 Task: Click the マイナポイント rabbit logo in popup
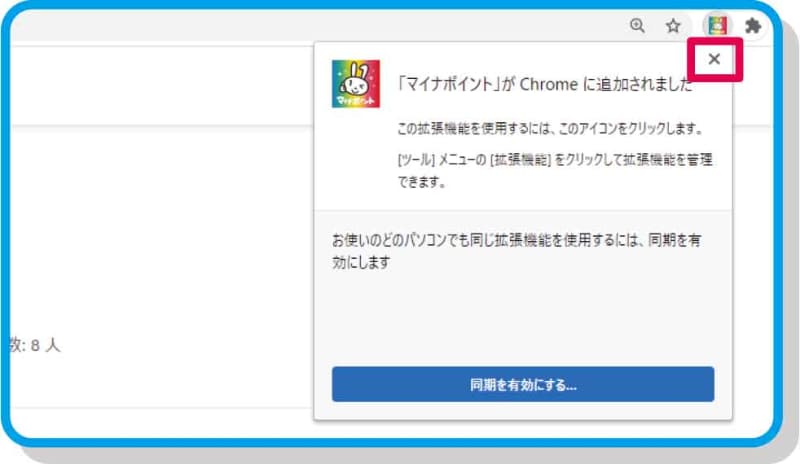click(x=355, y=84)
